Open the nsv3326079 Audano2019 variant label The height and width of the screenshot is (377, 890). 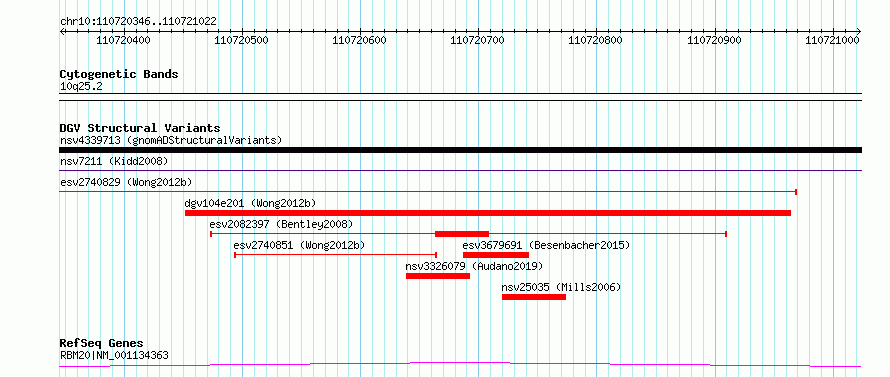[x=474, y=266]
